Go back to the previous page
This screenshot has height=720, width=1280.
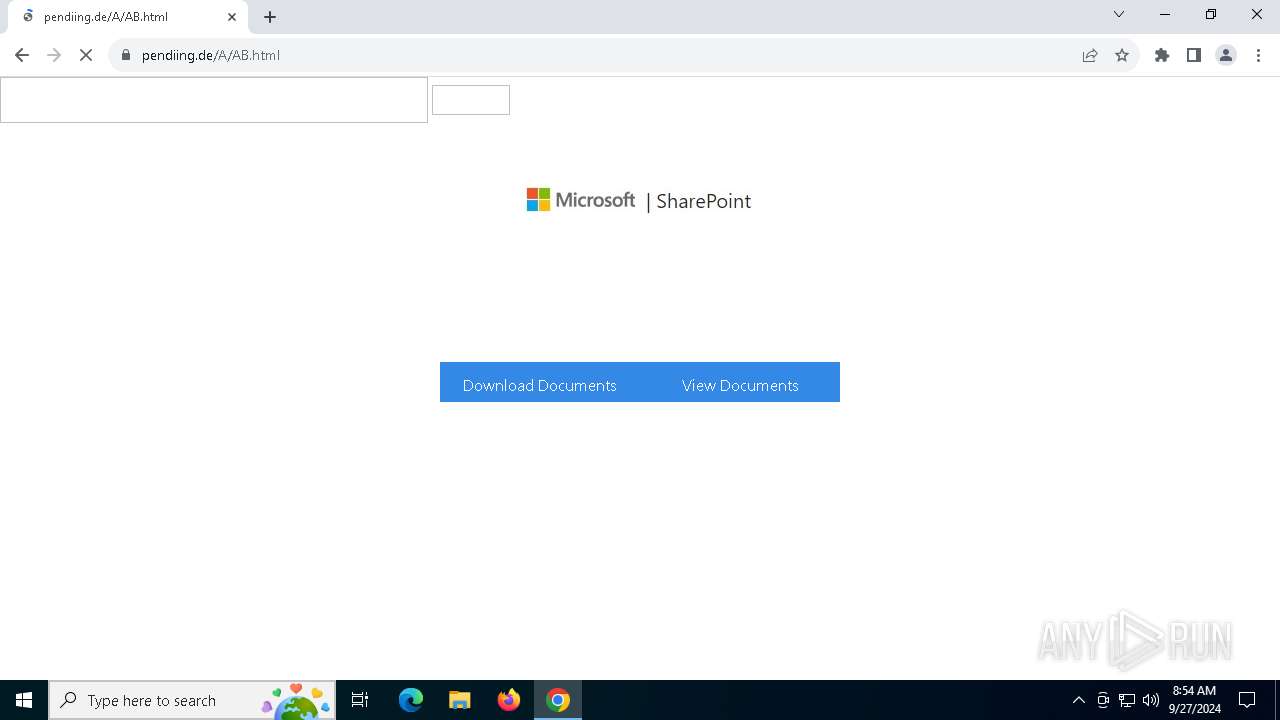pyautogui.click(x=22, y=55)
